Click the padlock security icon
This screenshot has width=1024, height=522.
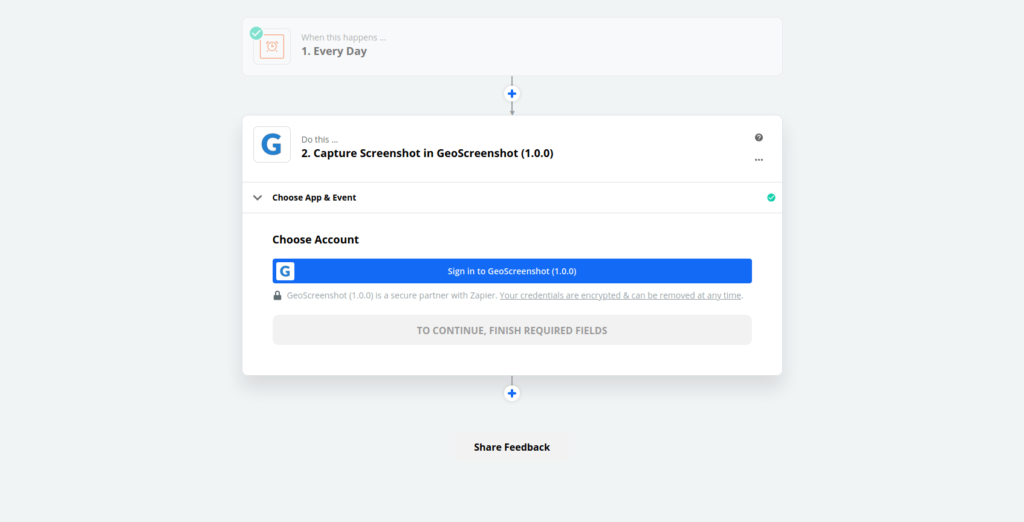(x=278, y=295)
